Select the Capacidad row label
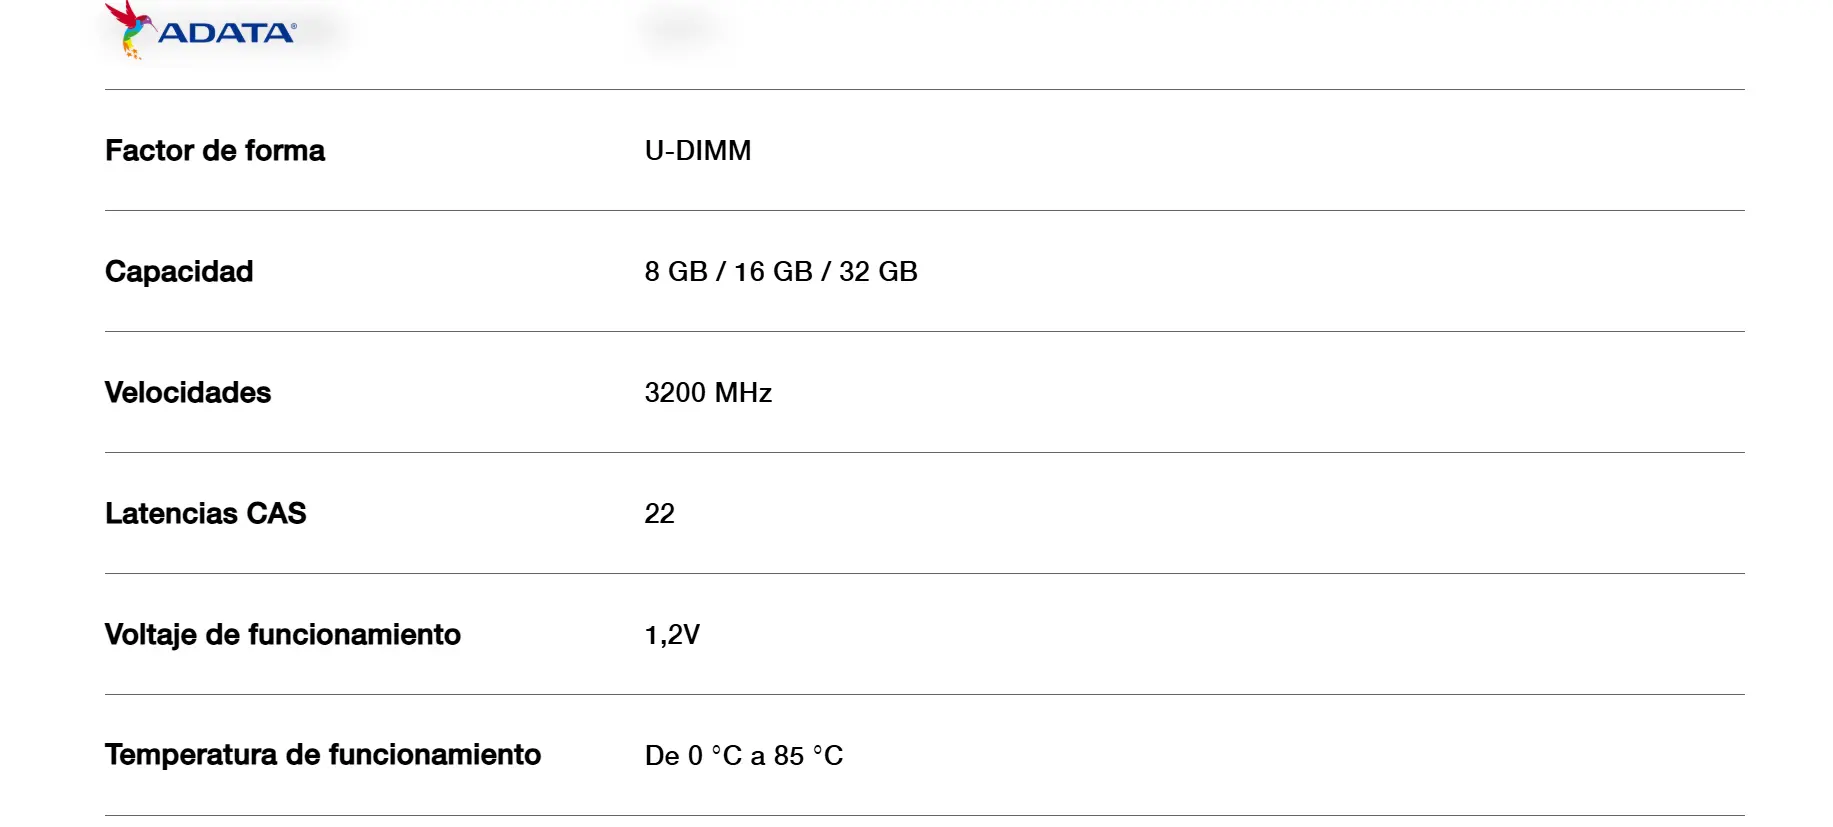1833x827 pixels. pyautogui.click(x=179, y=272)
